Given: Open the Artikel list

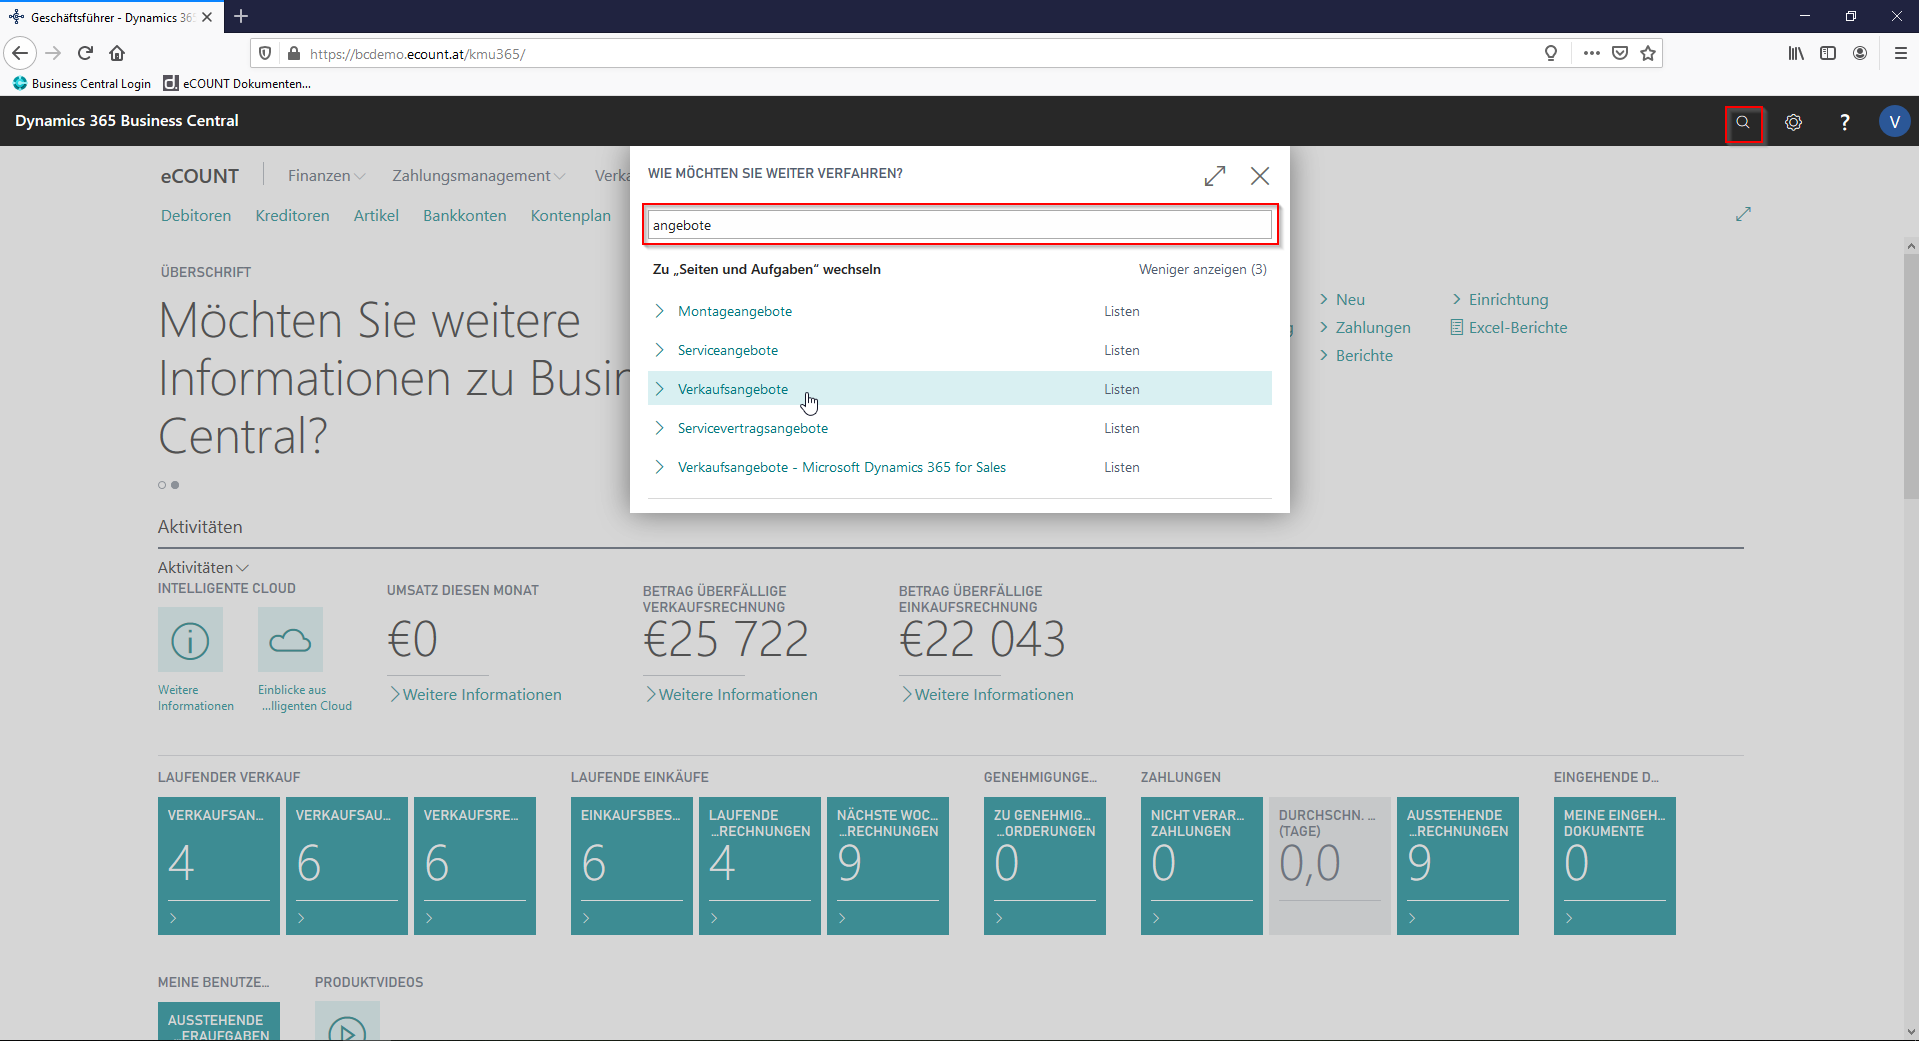Looking at the screenshot, I should [376, 216].
